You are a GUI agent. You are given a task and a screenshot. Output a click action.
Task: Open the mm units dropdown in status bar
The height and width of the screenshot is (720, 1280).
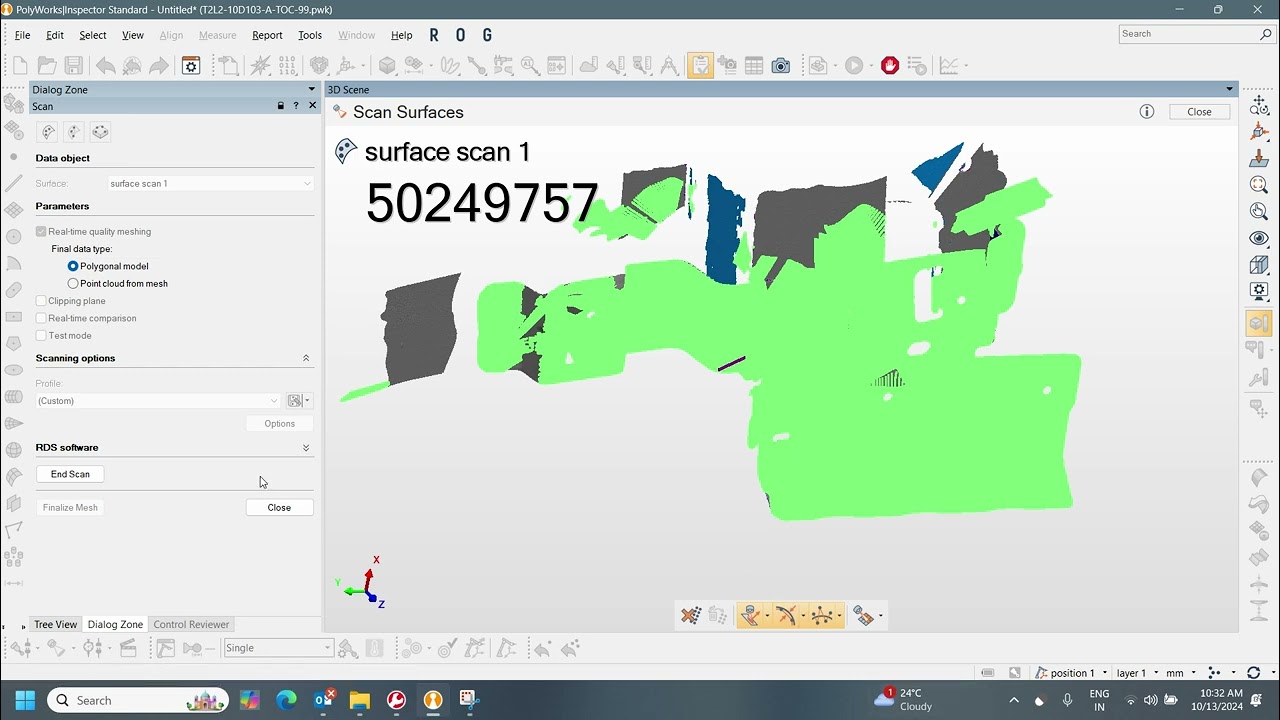pos(1181,673)
